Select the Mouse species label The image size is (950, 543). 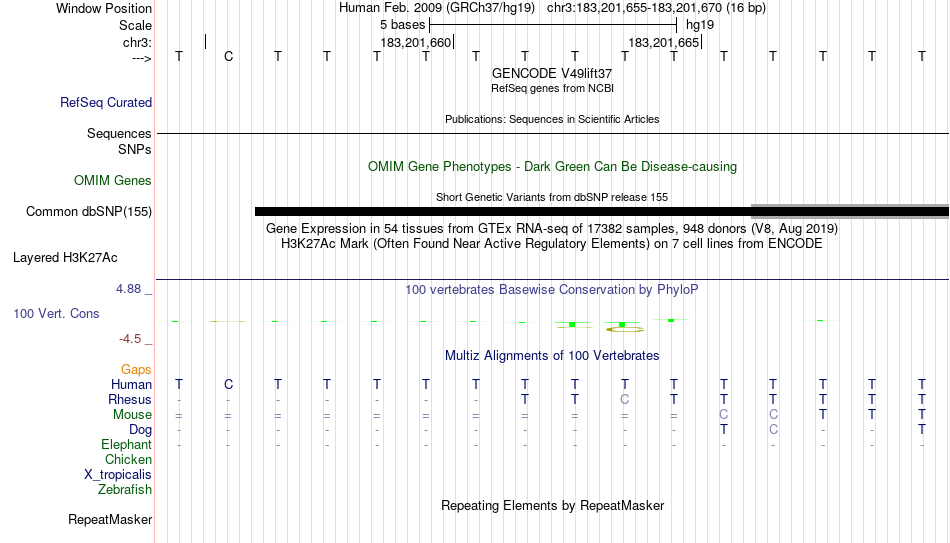pyautogui.click(x=132, y=415)
